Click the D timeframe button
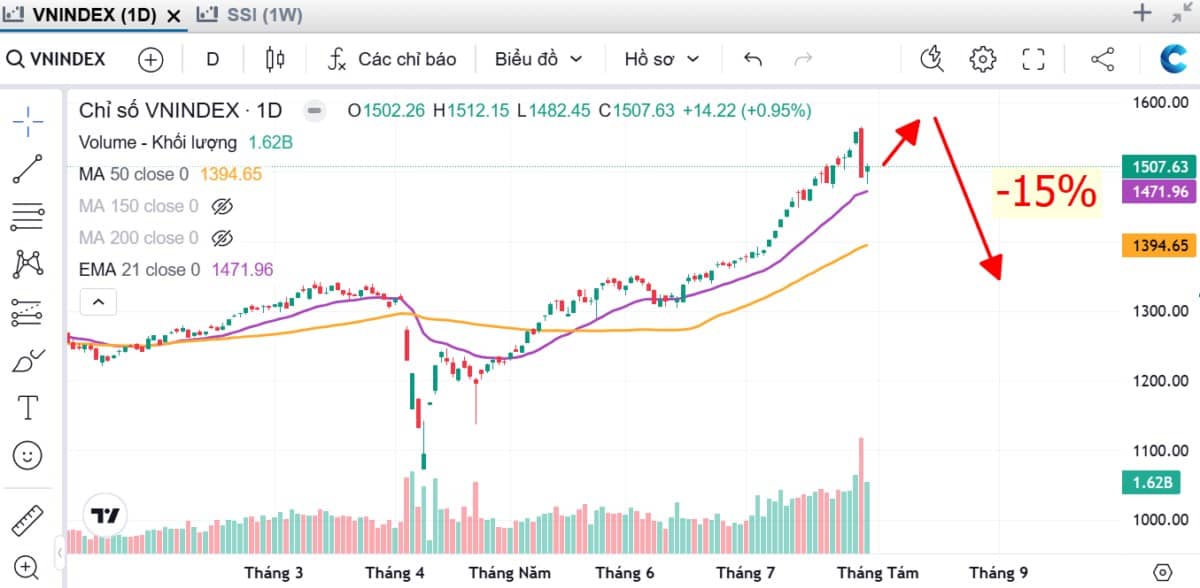 (x=212, y=59)
